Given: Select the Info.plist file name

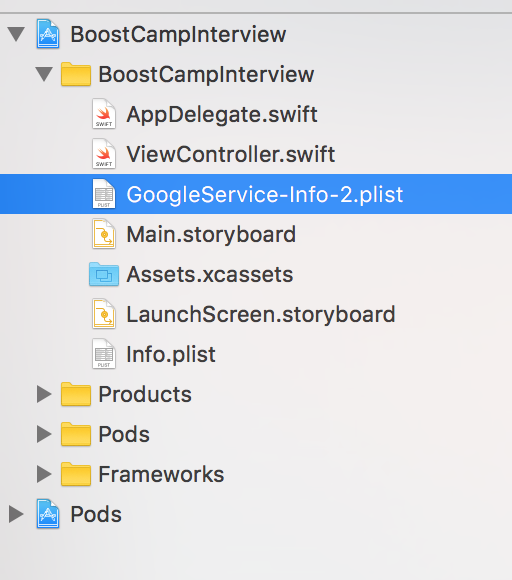Looking at the screenshot, I should (171, 354).
